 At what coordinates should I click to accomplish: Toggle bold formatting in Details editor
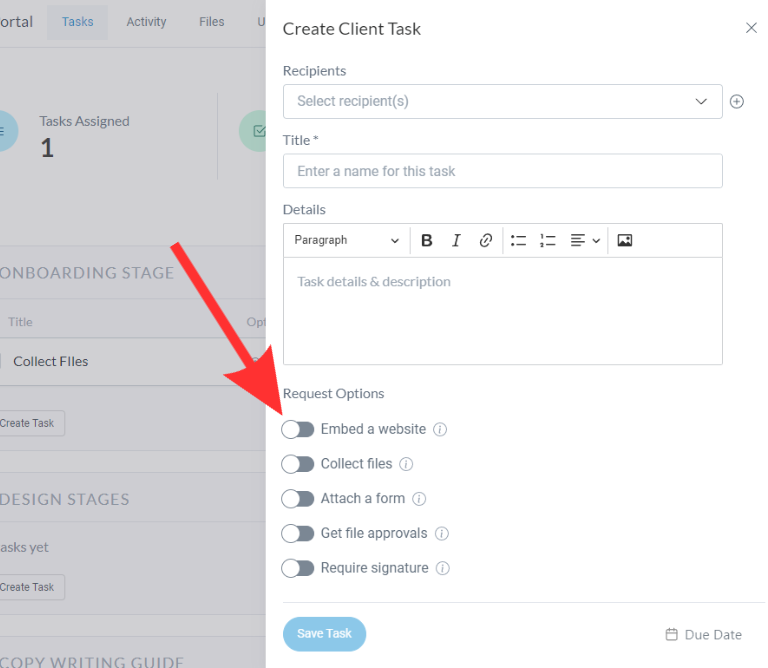coord(427,241)
